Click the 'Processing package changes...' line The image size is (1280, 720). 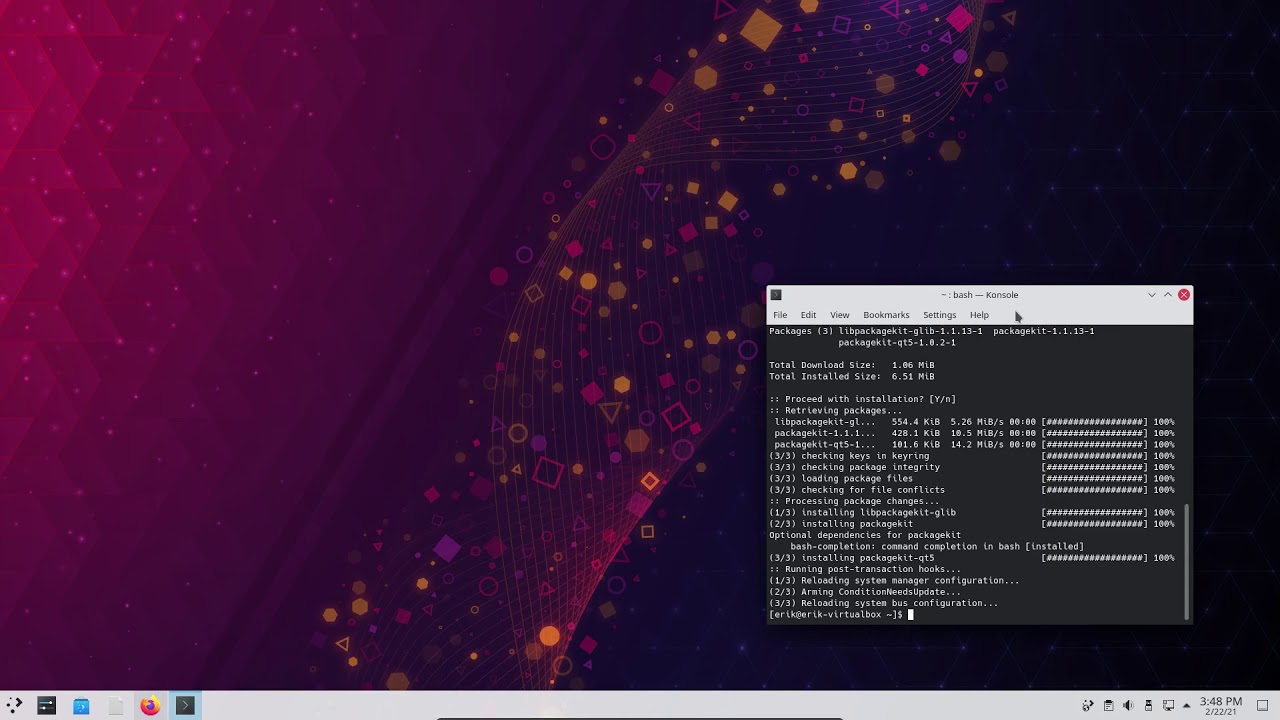pyautogui.click(x=855, y=501)
